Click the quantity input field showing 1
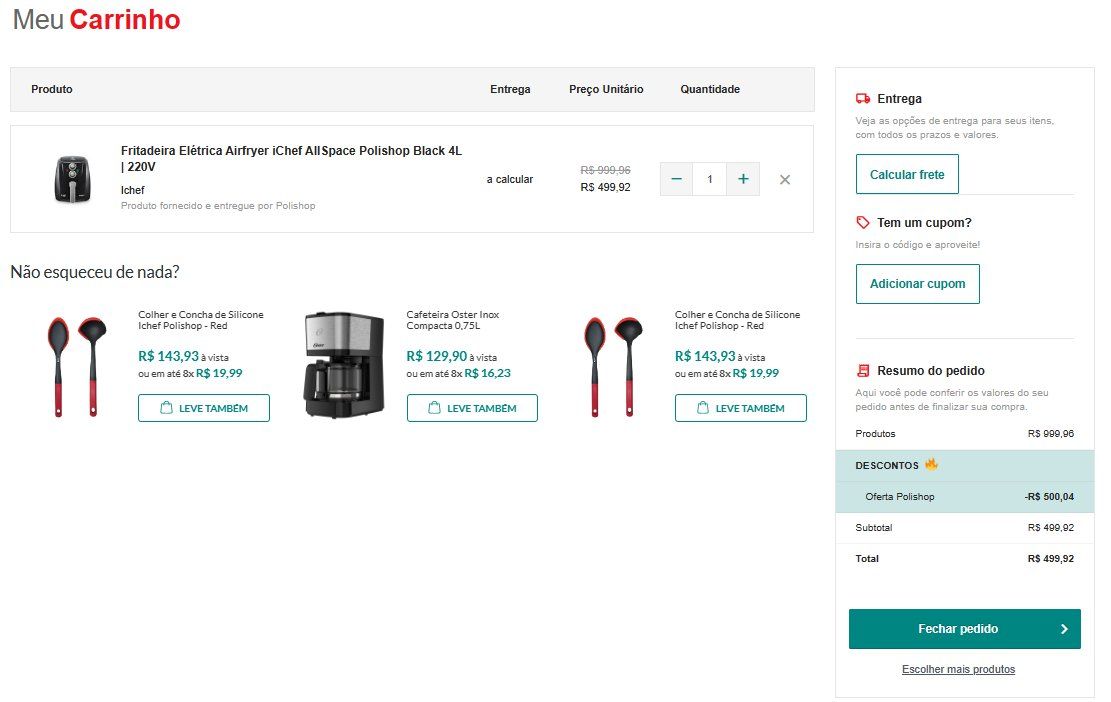This screenshot has height=702, width=1111. [710, 179]
